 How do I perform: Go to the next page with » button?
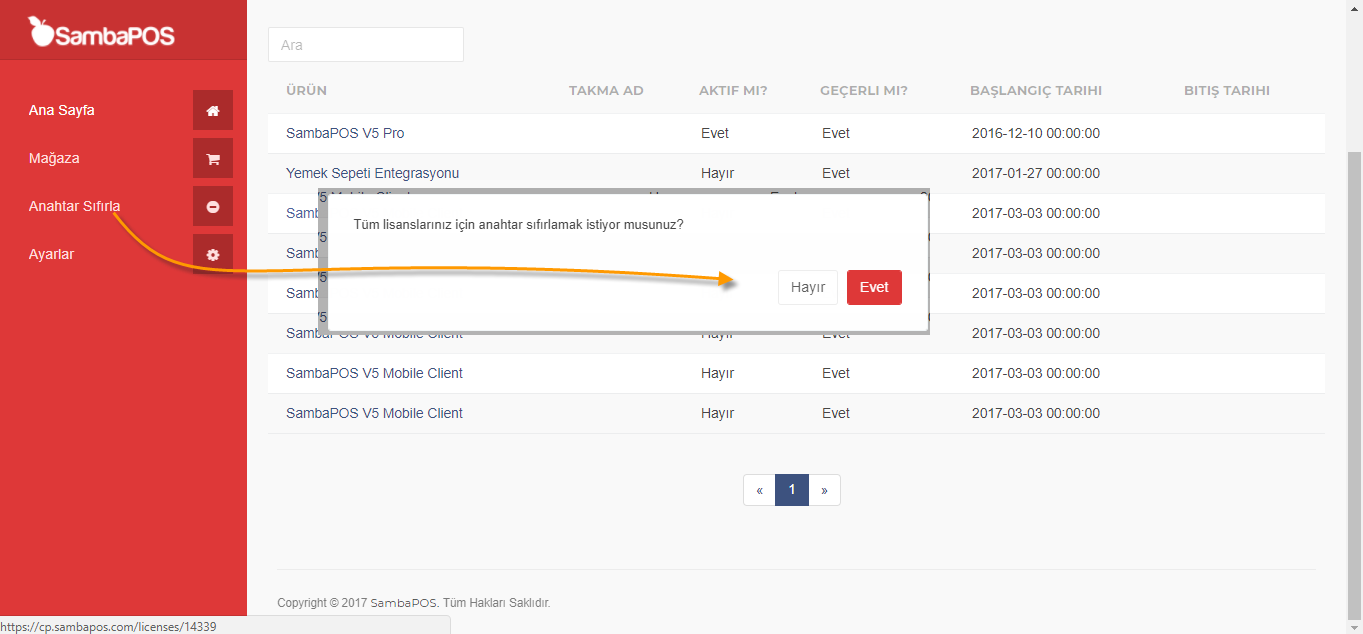pos(824,490)
